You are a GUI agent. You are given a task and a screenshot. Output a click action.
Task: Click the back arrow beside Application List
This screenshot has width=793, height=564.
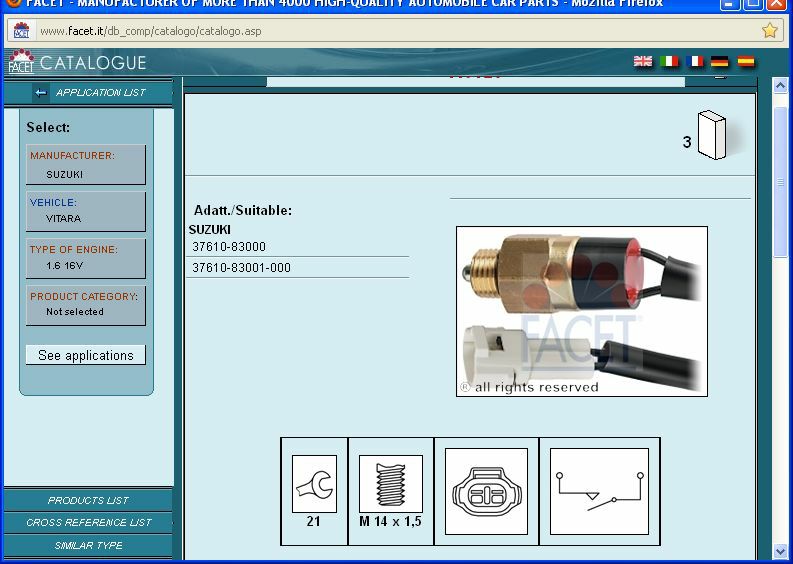click(x=41, y=93)
